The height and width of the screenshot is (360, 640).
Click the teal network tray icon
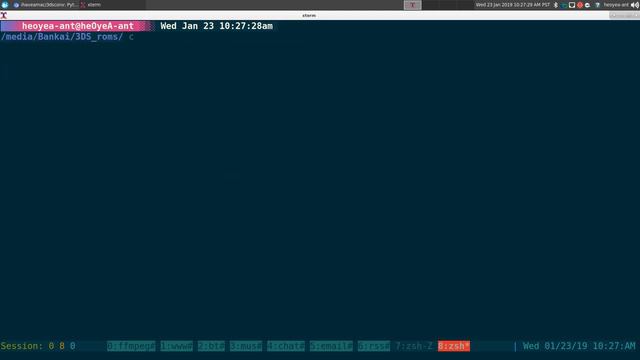(564, 5)
